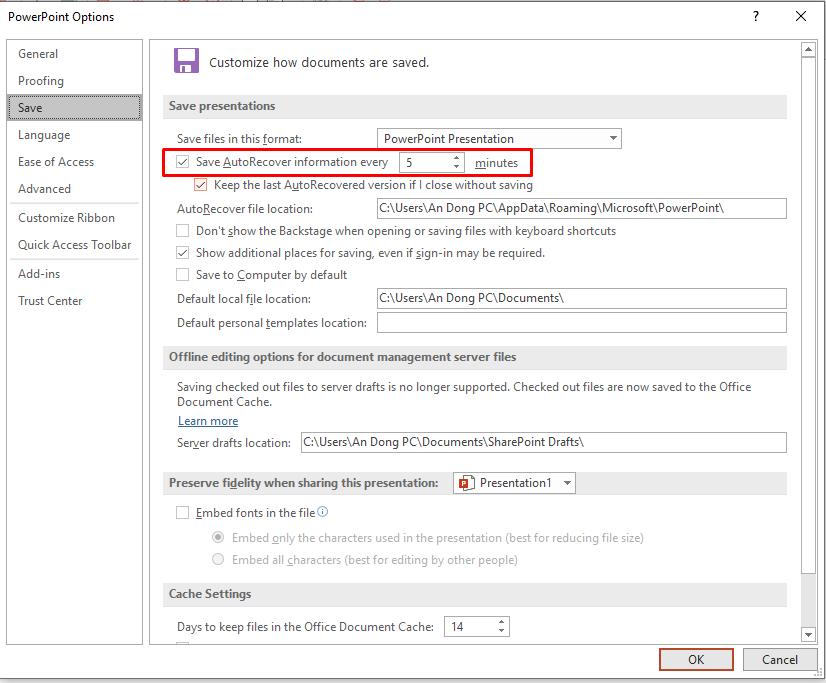Open the Advanced options category

point(45,189)
